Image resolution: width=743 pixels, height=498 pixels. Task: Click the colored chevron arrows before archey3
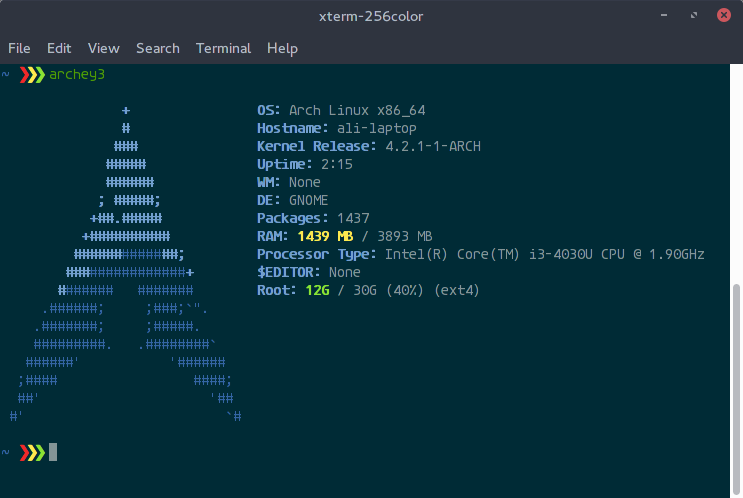click(x=32, y=74)
